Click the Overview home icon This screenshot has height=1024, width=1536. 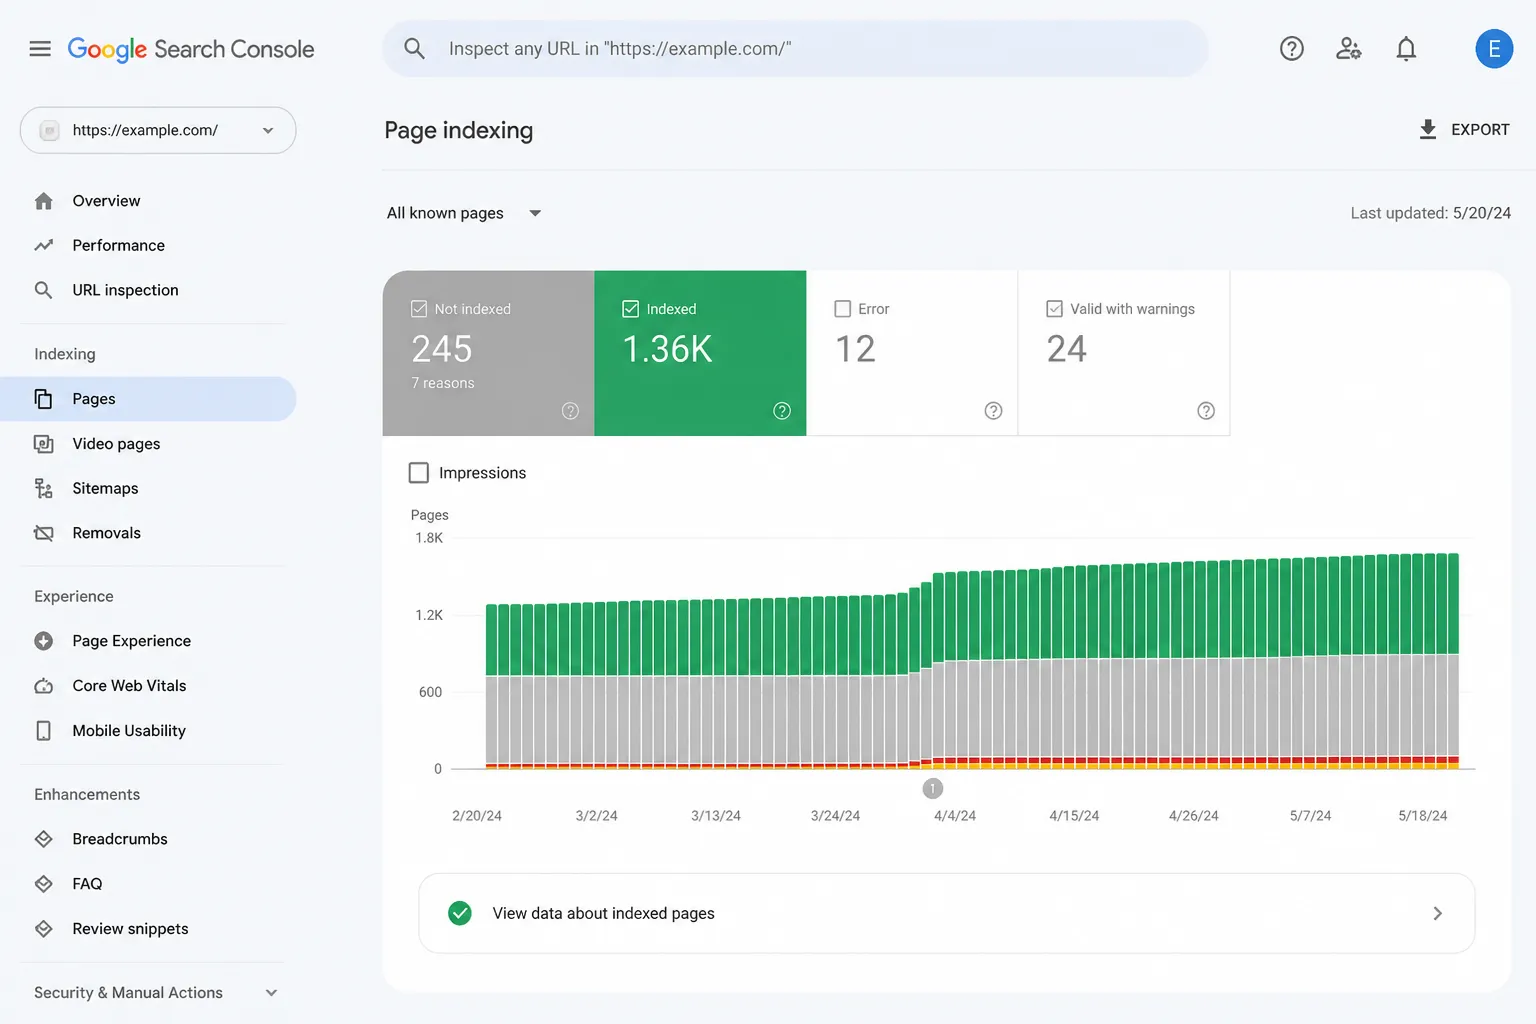[44, 201]
